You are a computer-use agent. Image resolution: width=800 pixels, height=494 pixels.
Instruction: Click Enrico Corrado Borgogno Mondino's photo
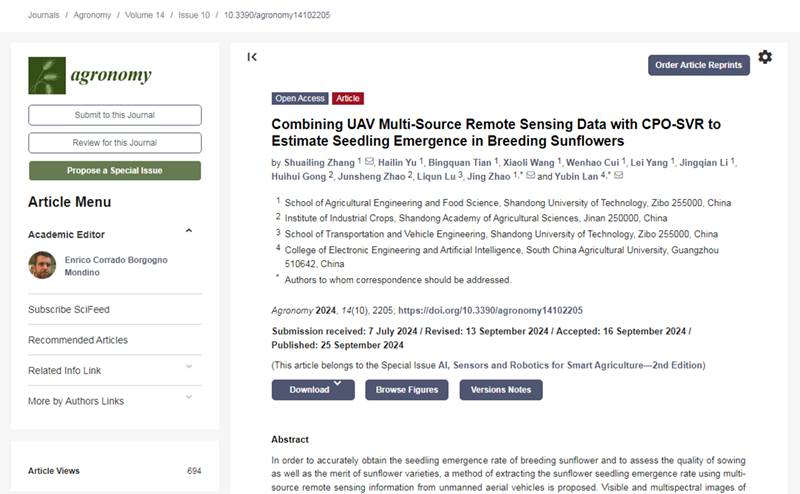point(41,265)
